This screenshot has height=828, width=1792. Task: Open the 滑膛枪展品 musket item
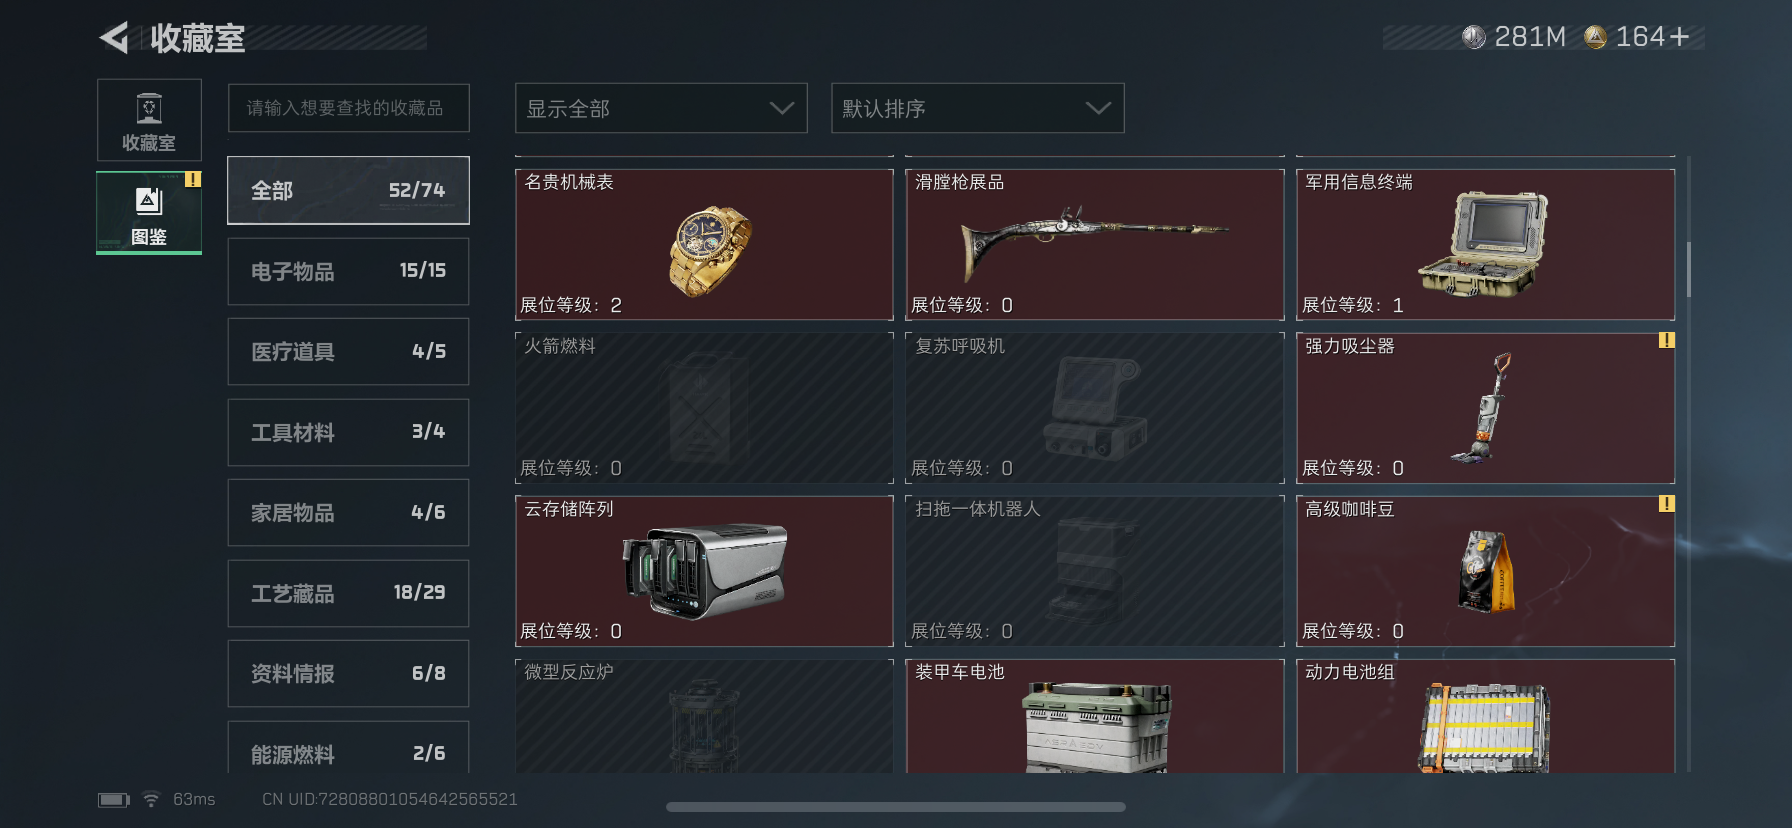tap(1094, 244)
